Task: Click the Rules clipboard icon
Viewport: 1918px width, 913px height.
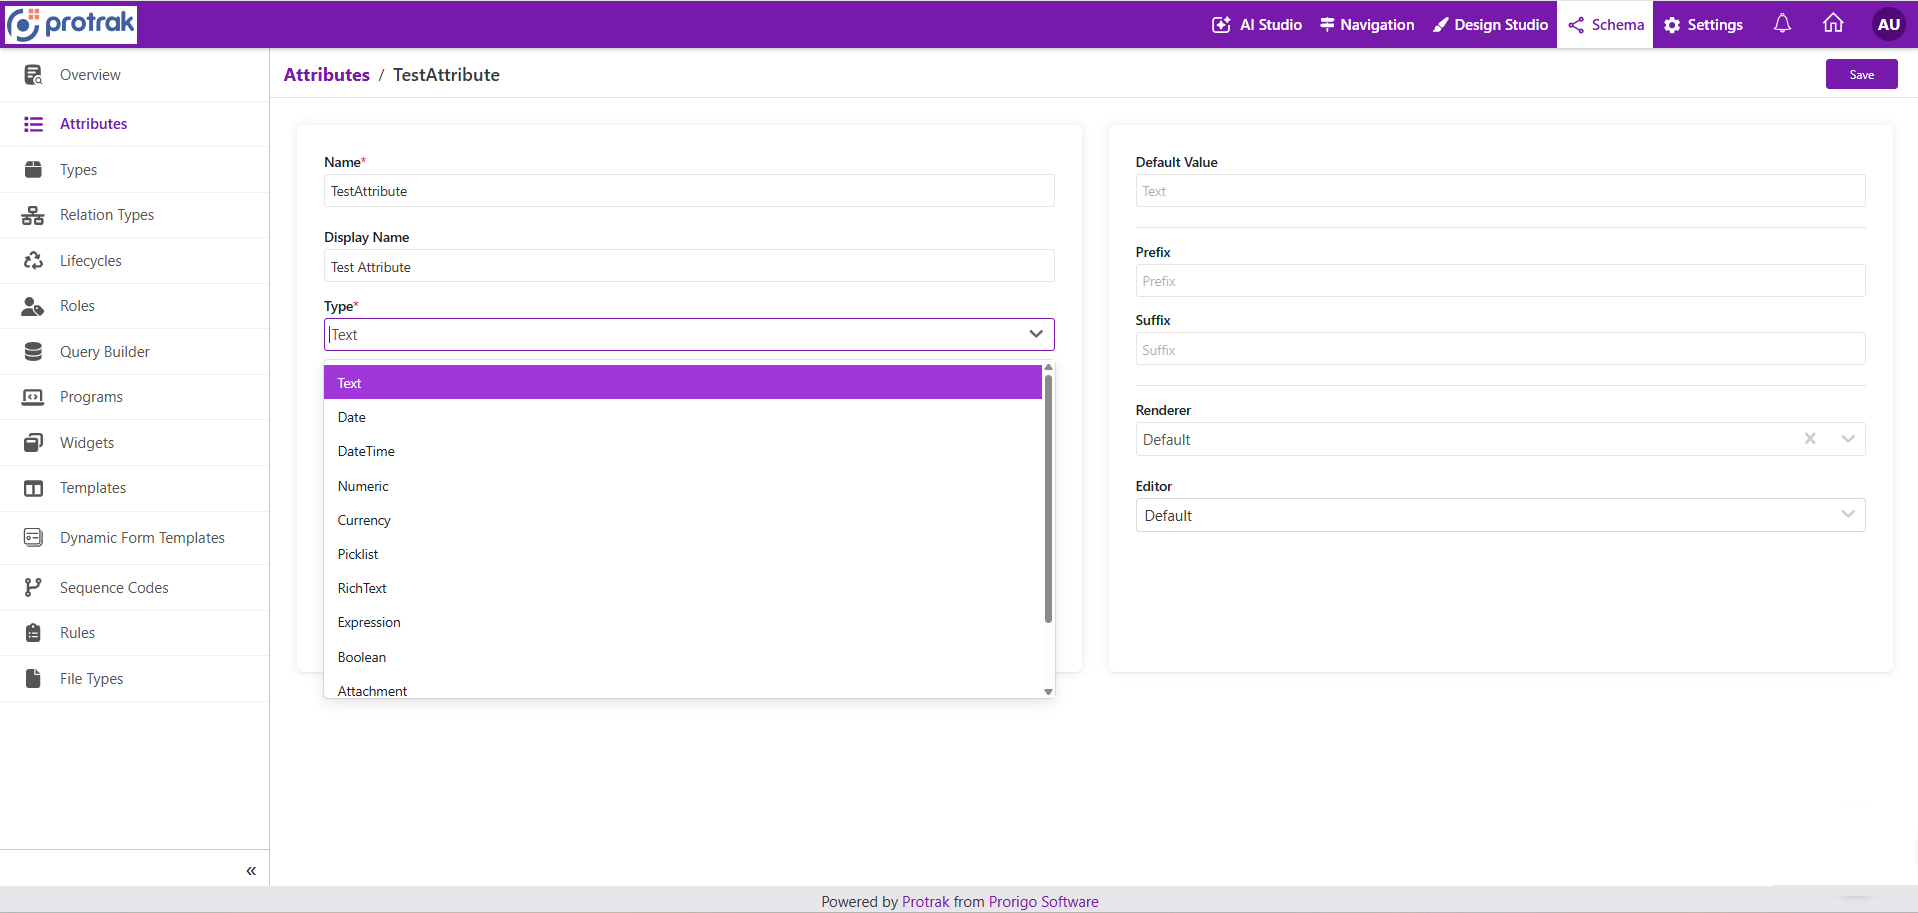Action: coord(33,632)
